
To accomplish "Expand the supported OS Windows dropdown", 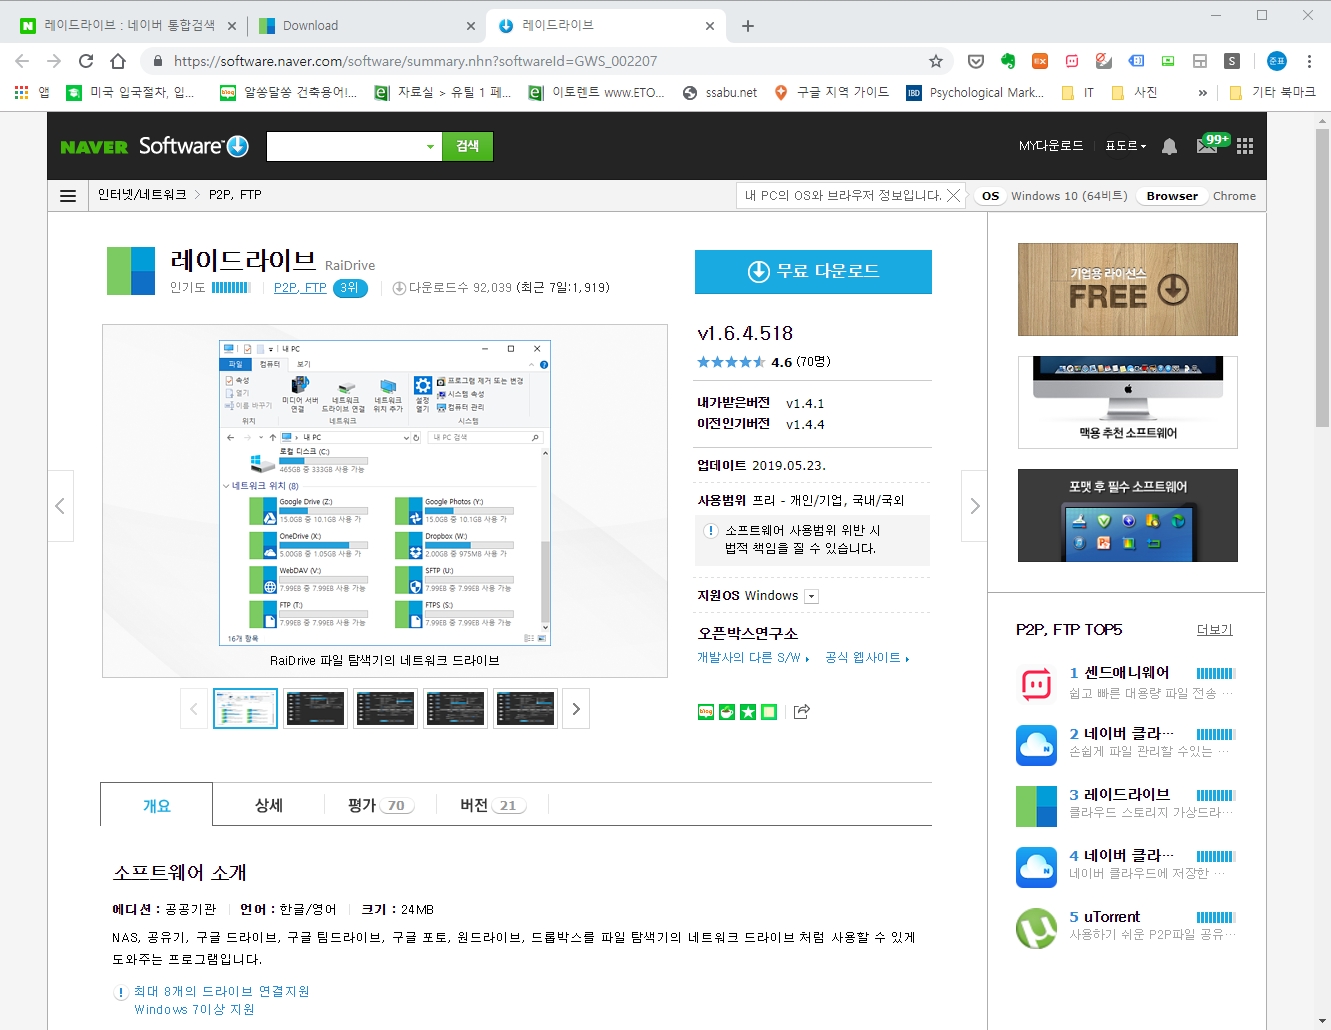I will tap(811, 596).
